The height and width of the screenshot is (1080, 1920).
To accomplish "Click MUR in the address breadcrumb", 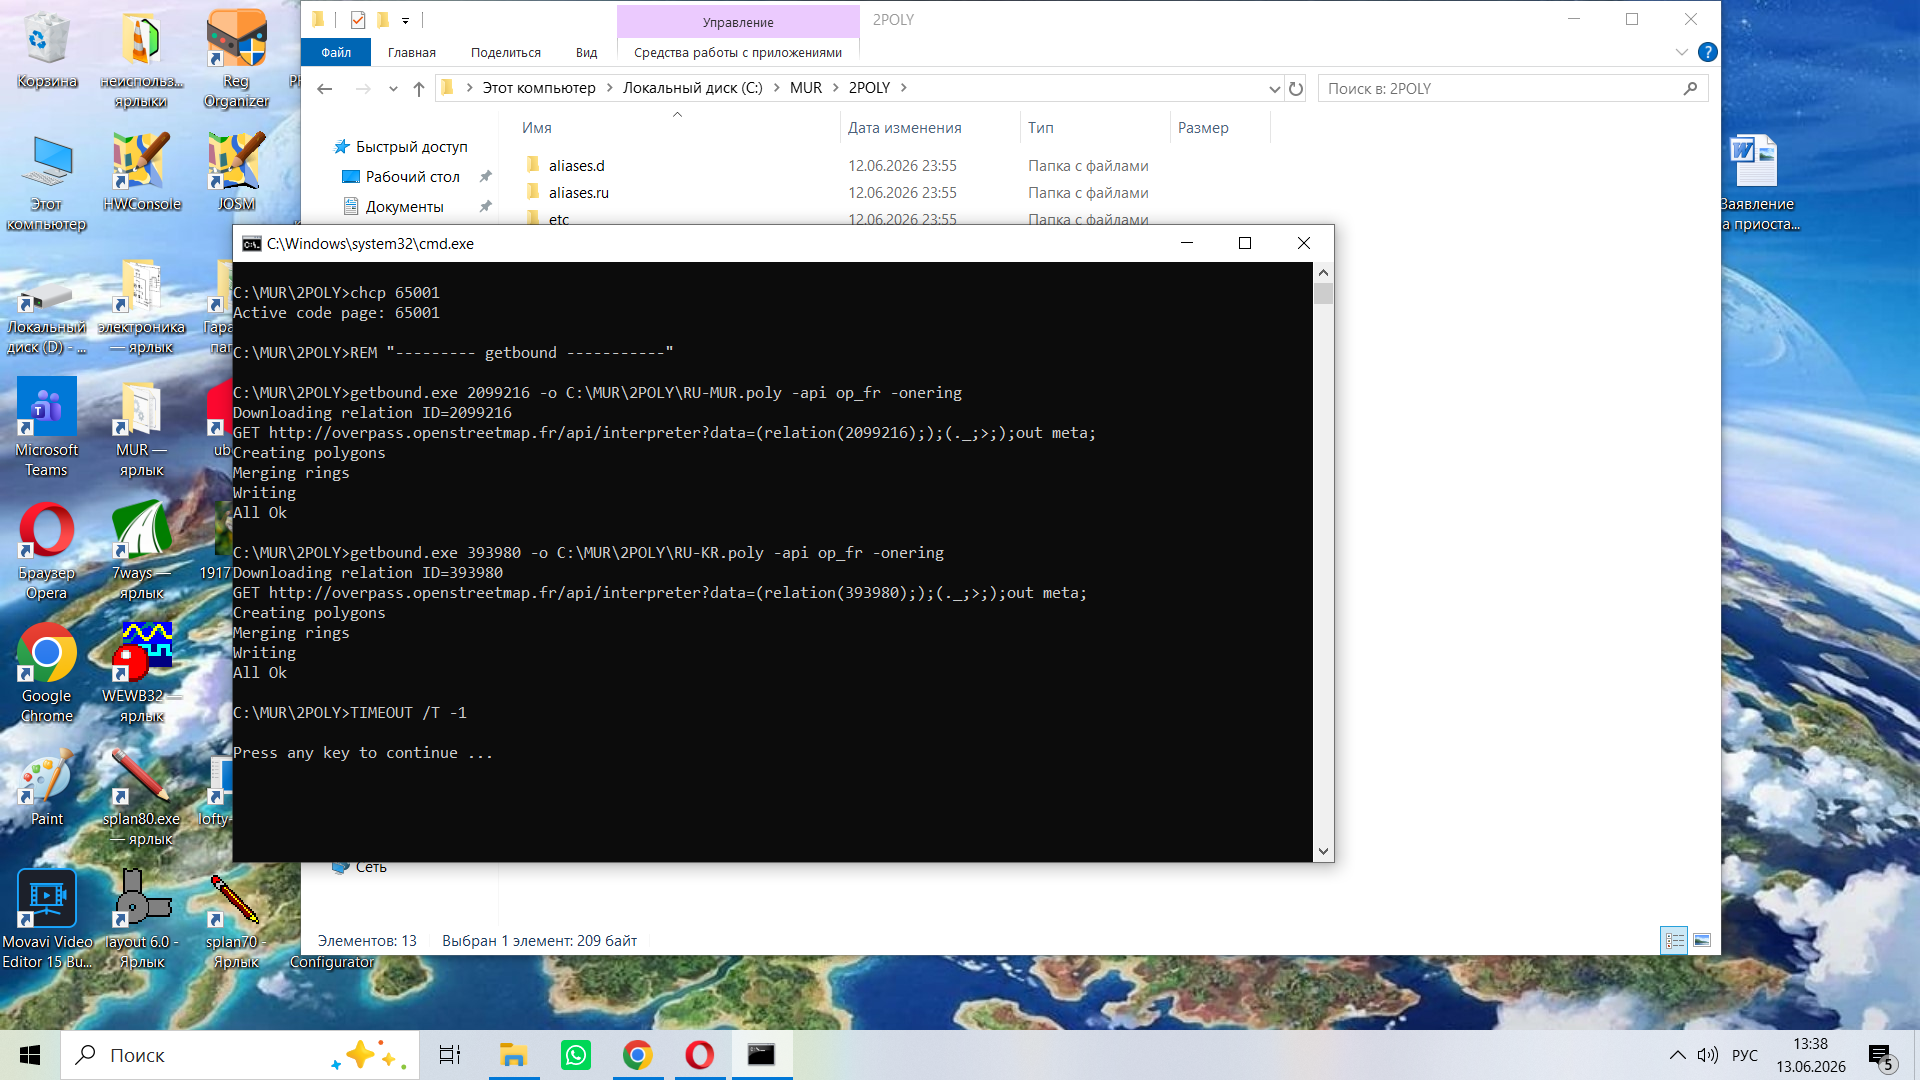I will click(806, 88).
